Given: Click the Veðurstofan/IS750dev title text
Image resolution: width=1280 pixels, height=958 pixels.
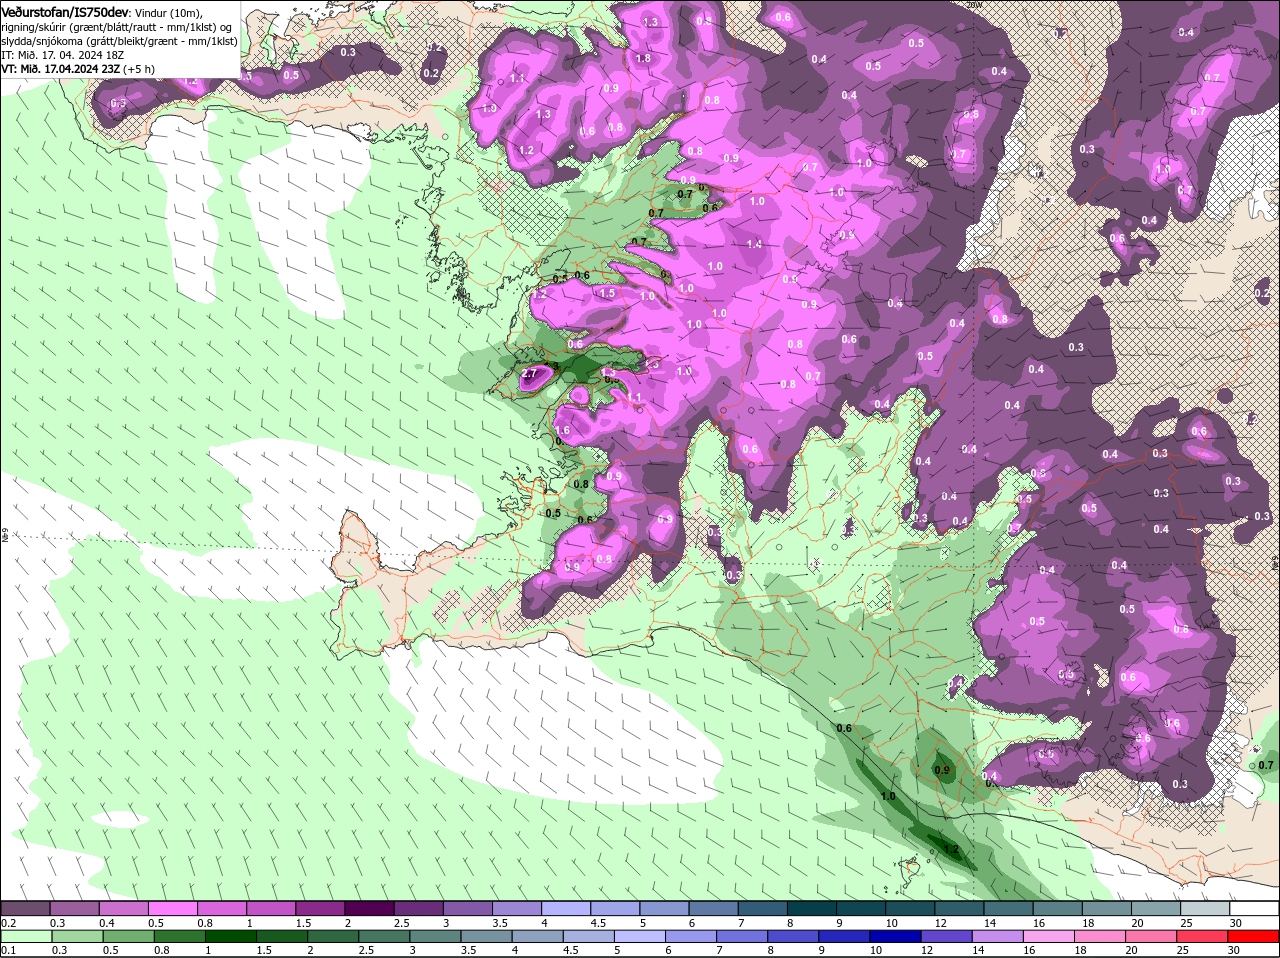Looking at the screenshot, I should point(65,11).
